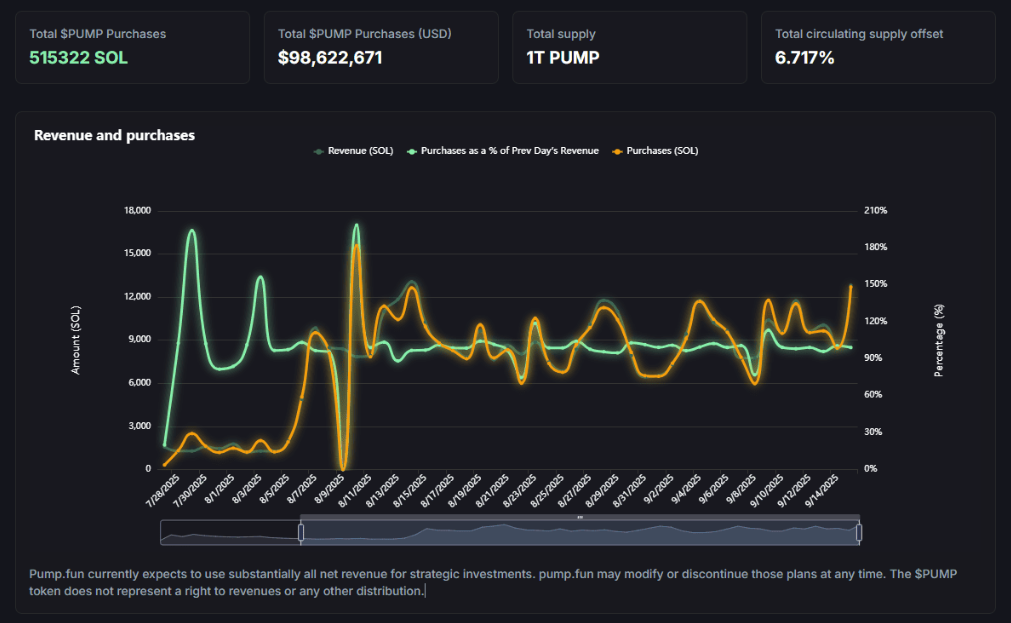Image resolution: width=1011 pixels, height=623 pixels.
Task: Click the 8/11/2025 date label on axis
Action: (356, 491)
